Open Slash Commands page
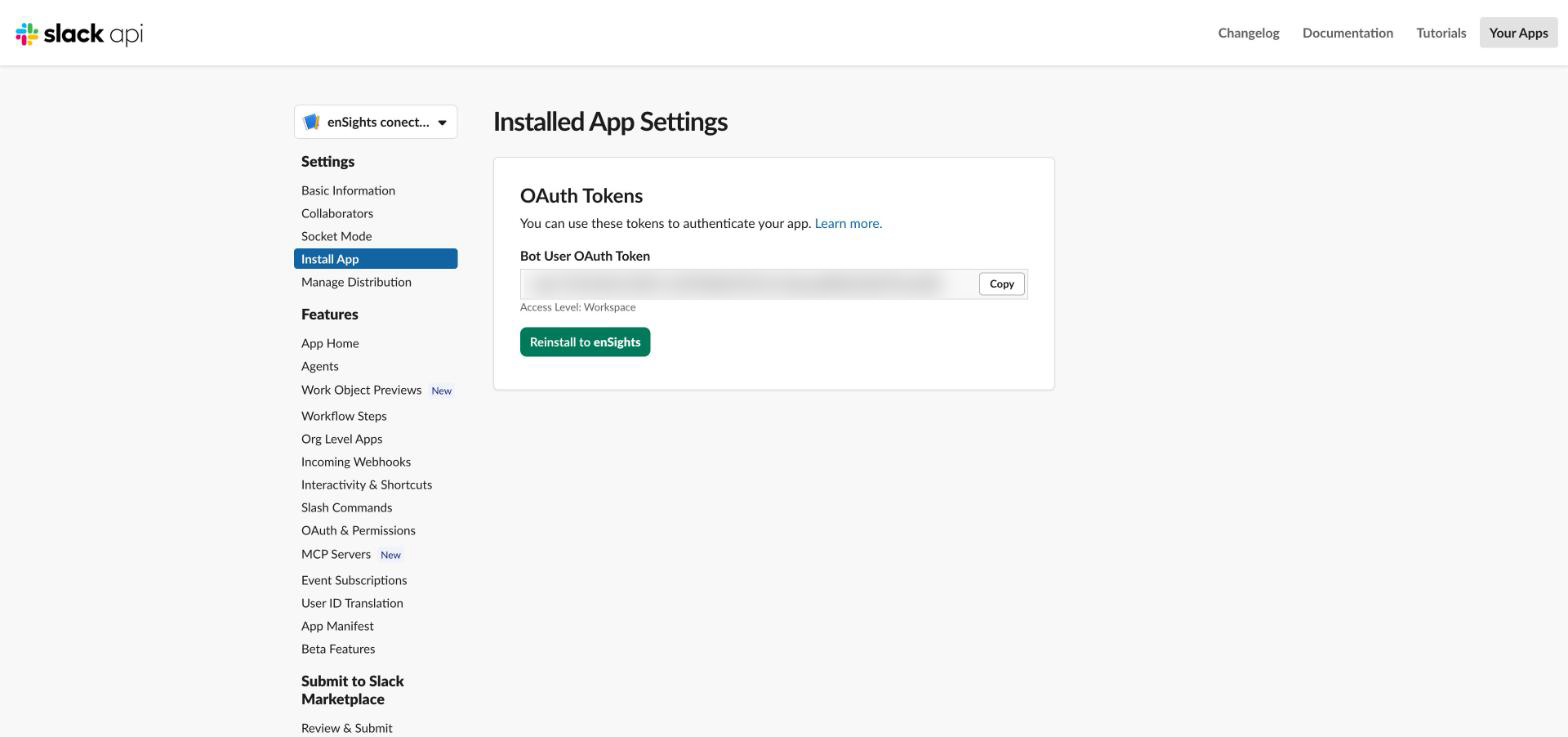This screenshot has width=1568, height=737. (347, 508)
